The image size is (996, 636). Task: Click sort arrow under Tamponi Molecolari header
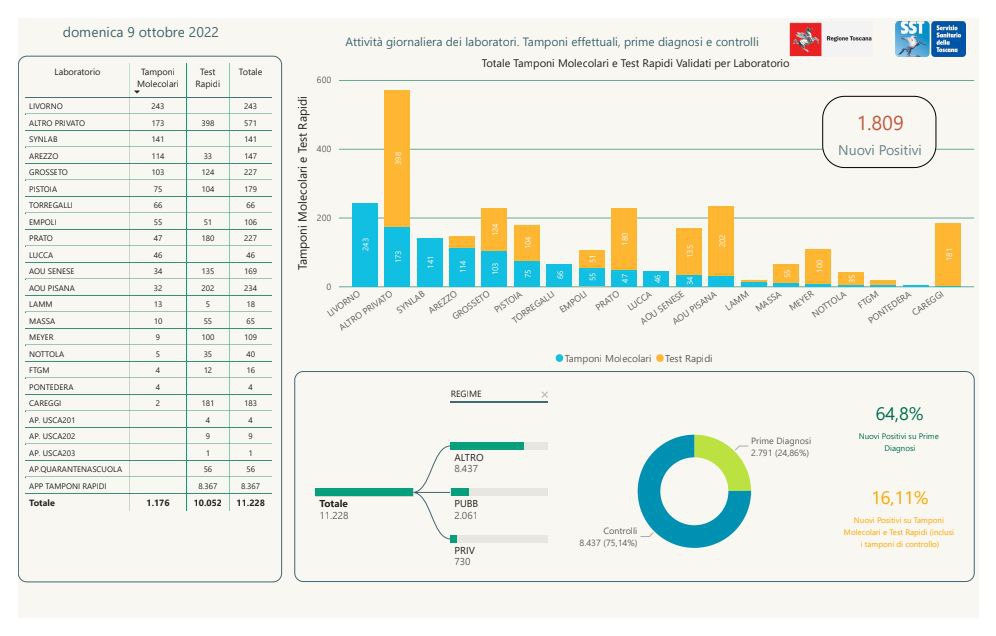coord(138,92)
